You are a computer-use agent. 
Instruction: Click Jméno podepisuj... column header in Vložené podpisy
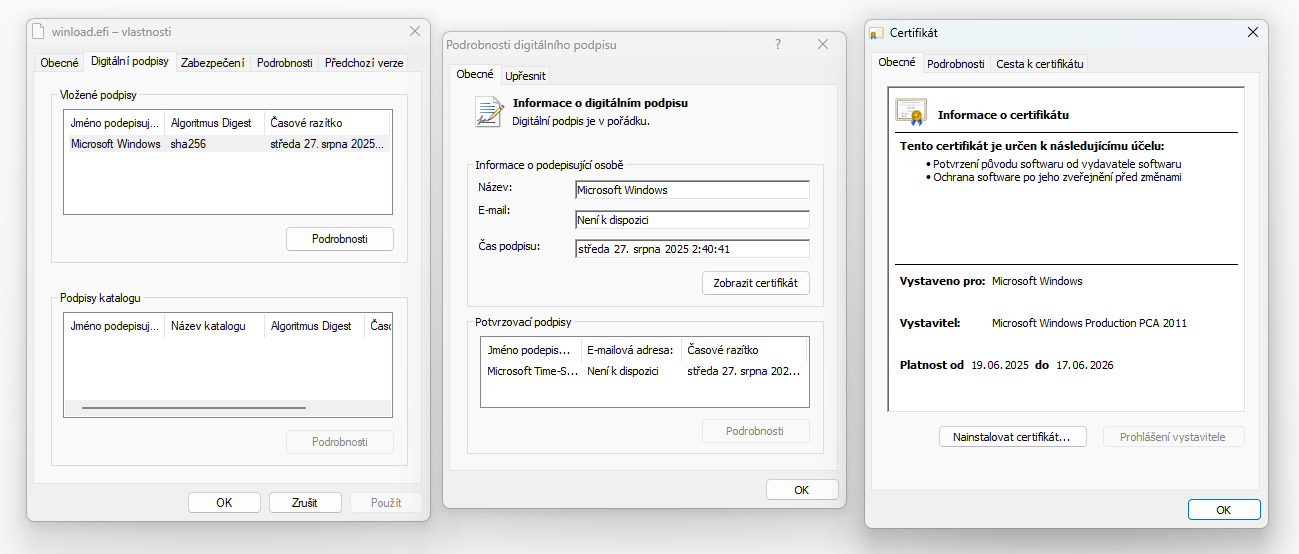point(114,123)
